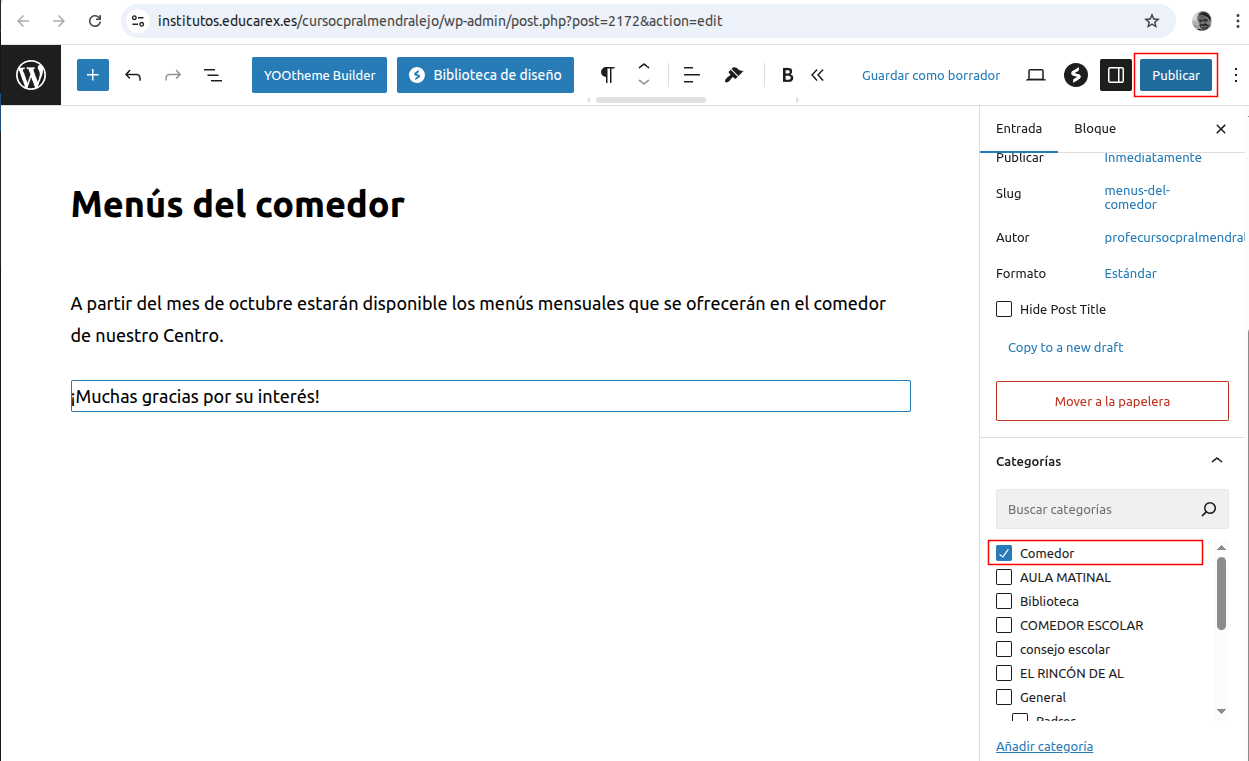Image resolution: width=1249 pixels, height=761 pixels.
Task: Open preview device laptop icon
Action: [x=1036, y=75]
